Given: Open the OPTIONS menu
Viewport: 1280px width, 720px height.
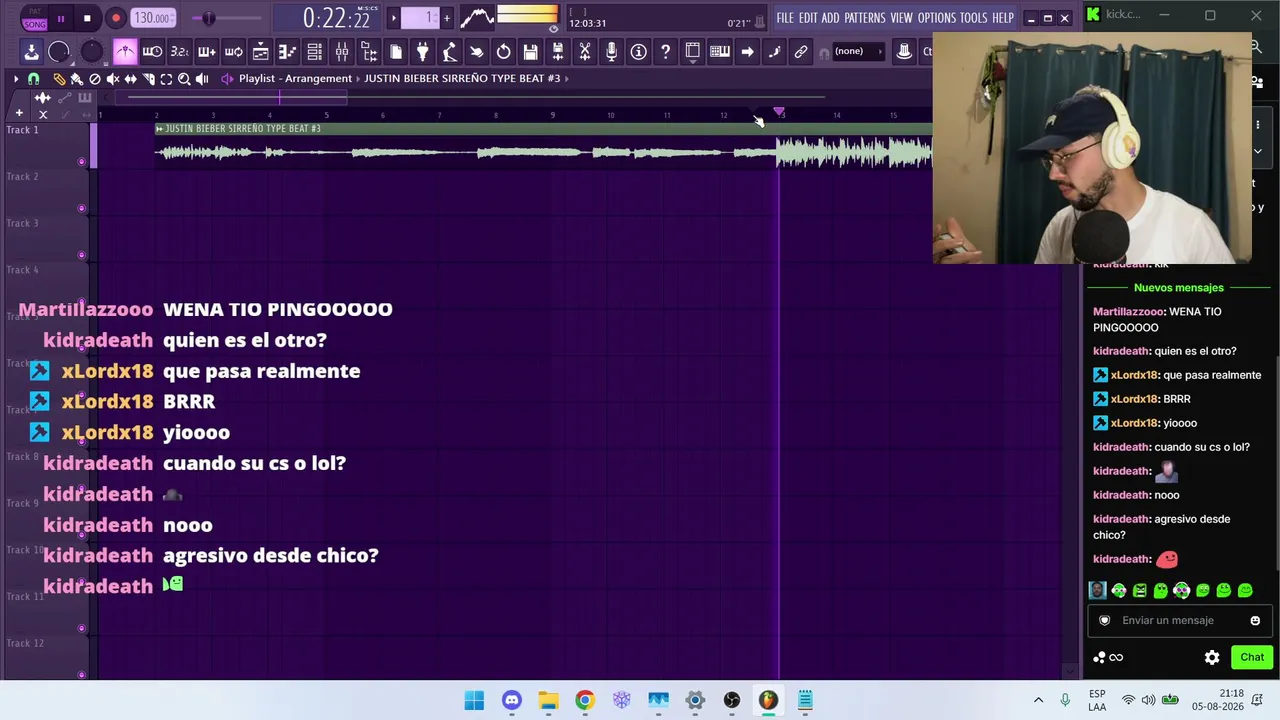Looking at the screenshot, I should (x=937, y=18).
